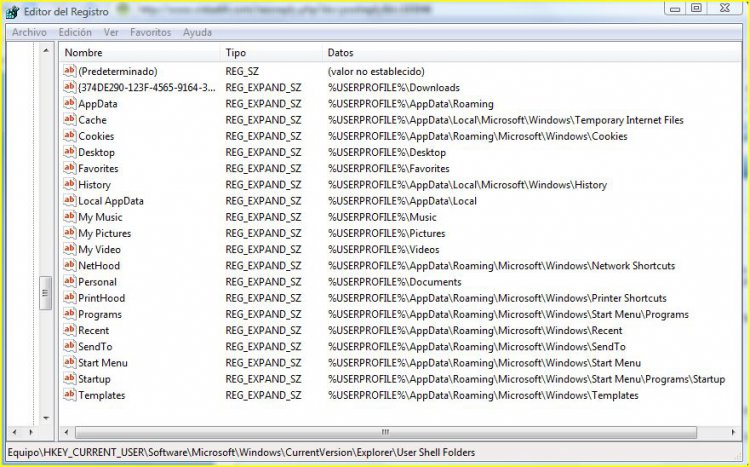The width and height of the screenshot is (750, 467).
Task: Open the Ver menu
Action: (111, 33)
